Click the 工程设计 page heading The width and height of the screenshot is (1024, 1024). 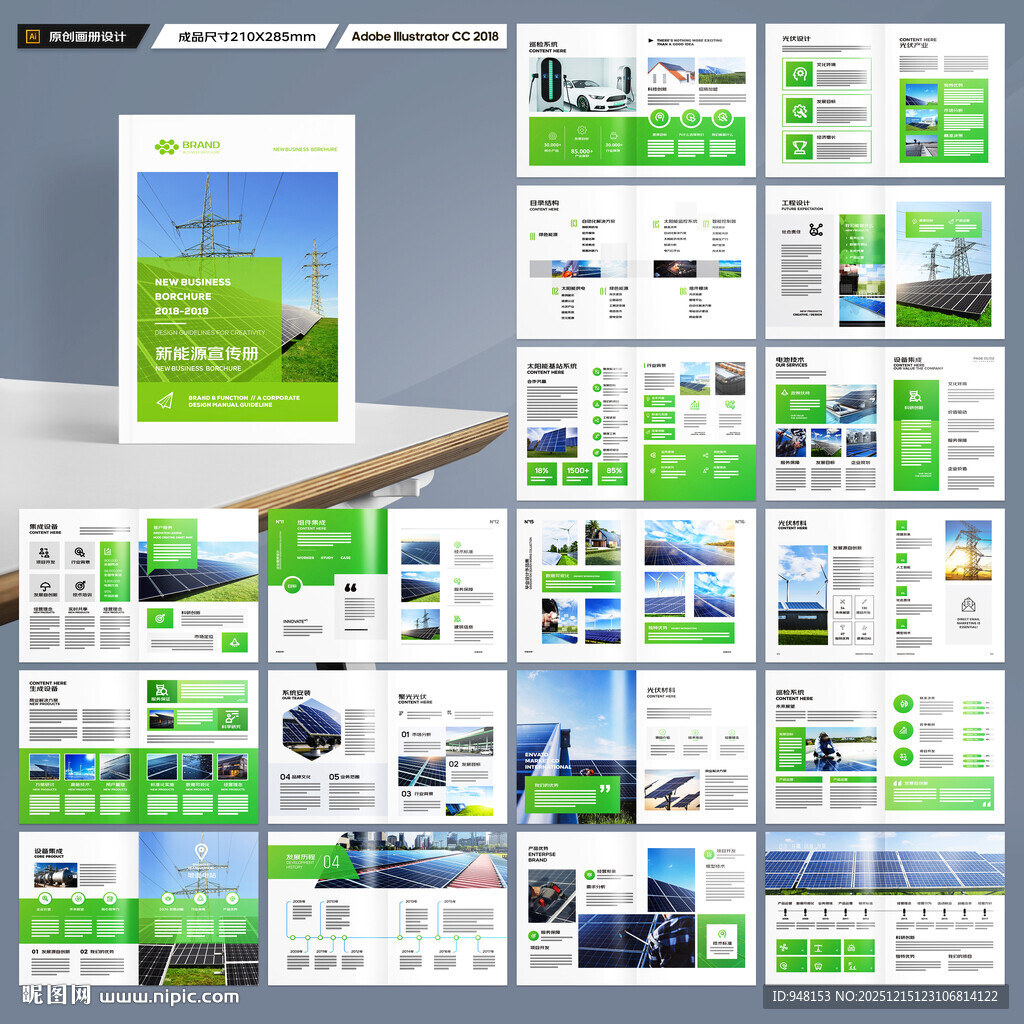(795, 203)
